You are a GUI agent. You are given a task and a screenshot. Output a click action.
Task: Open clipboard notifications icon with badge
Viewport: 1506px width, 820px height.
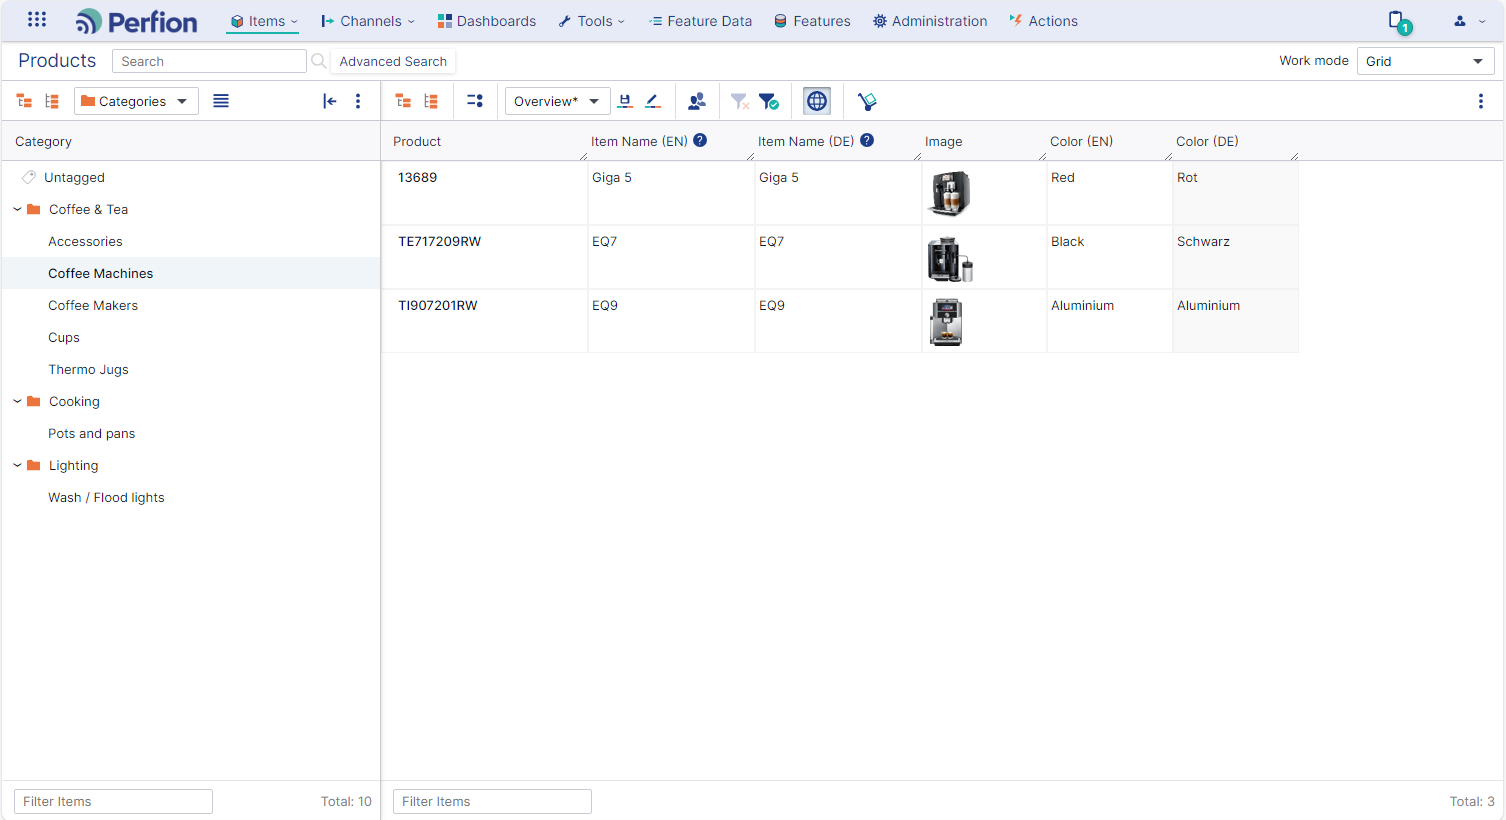[1399, 21]
